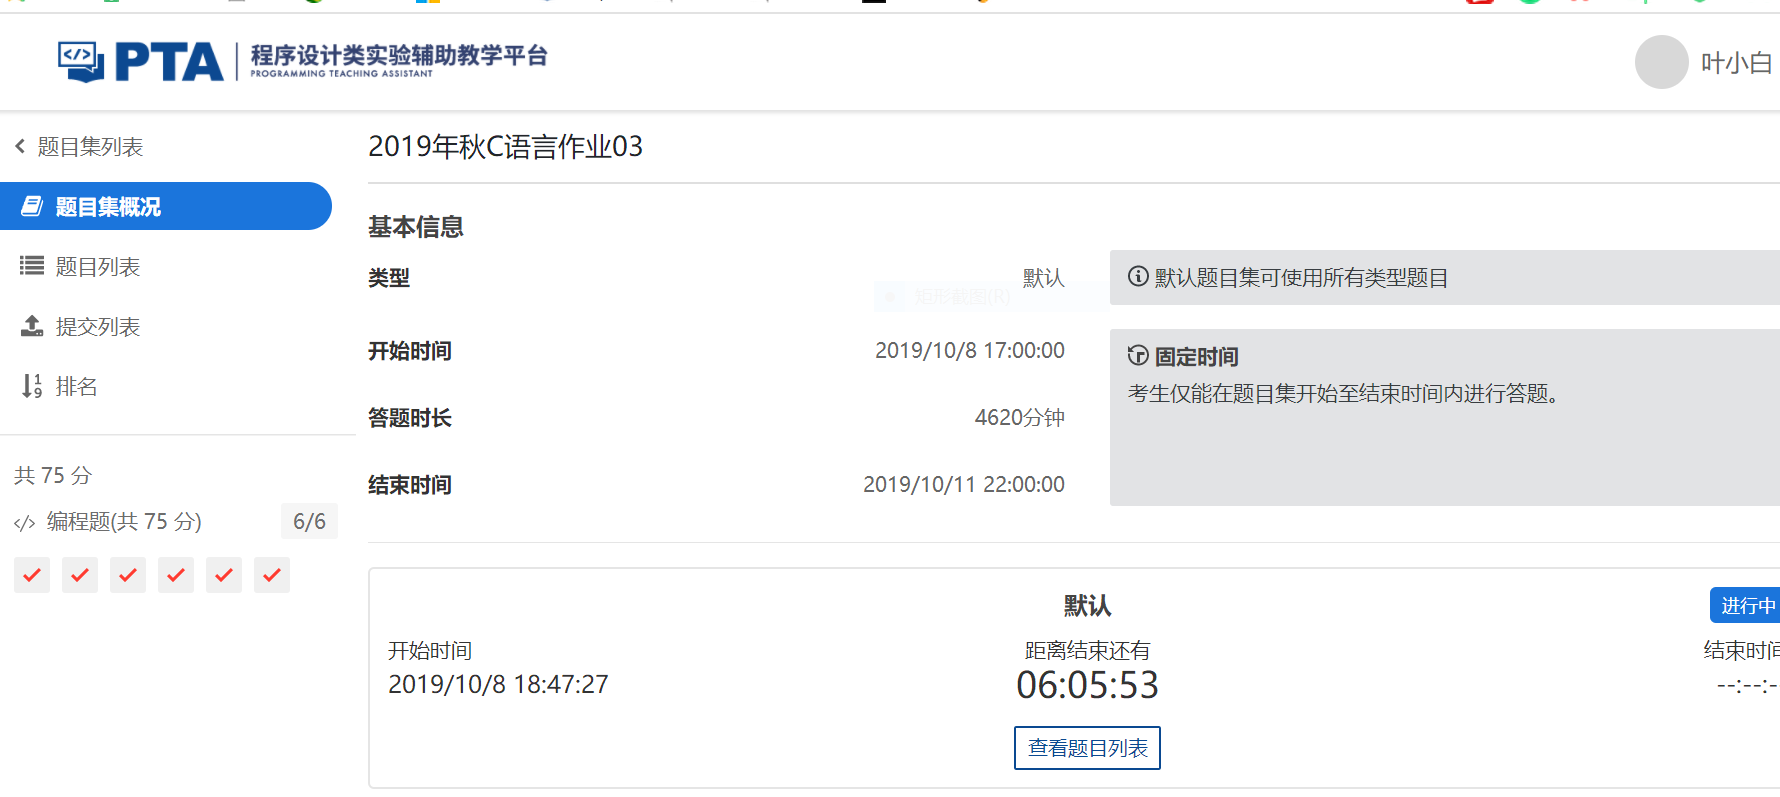Click the info icon beside 默认题目集可使用所有类型题目
Image resolution: width=1780 pixels, height=797 pixels.
tap(1138, 277)
